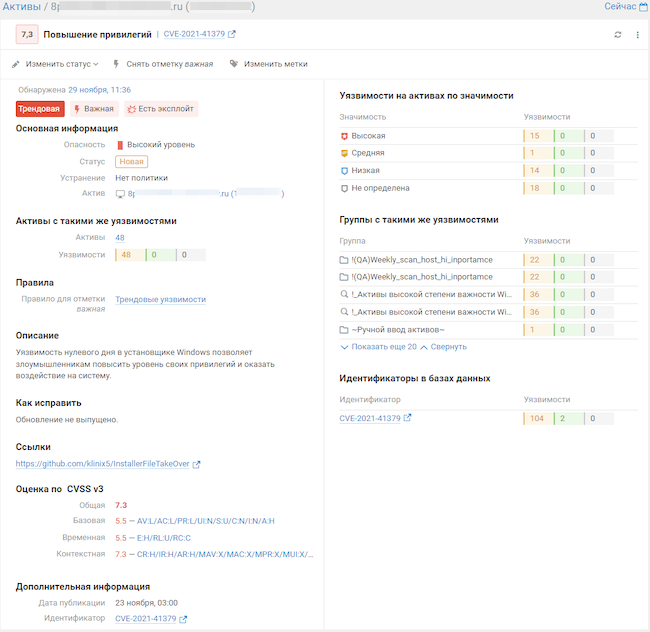
Task: Click orange 104 vulnerabilities count bar
Action: click(x=538, y=419)
